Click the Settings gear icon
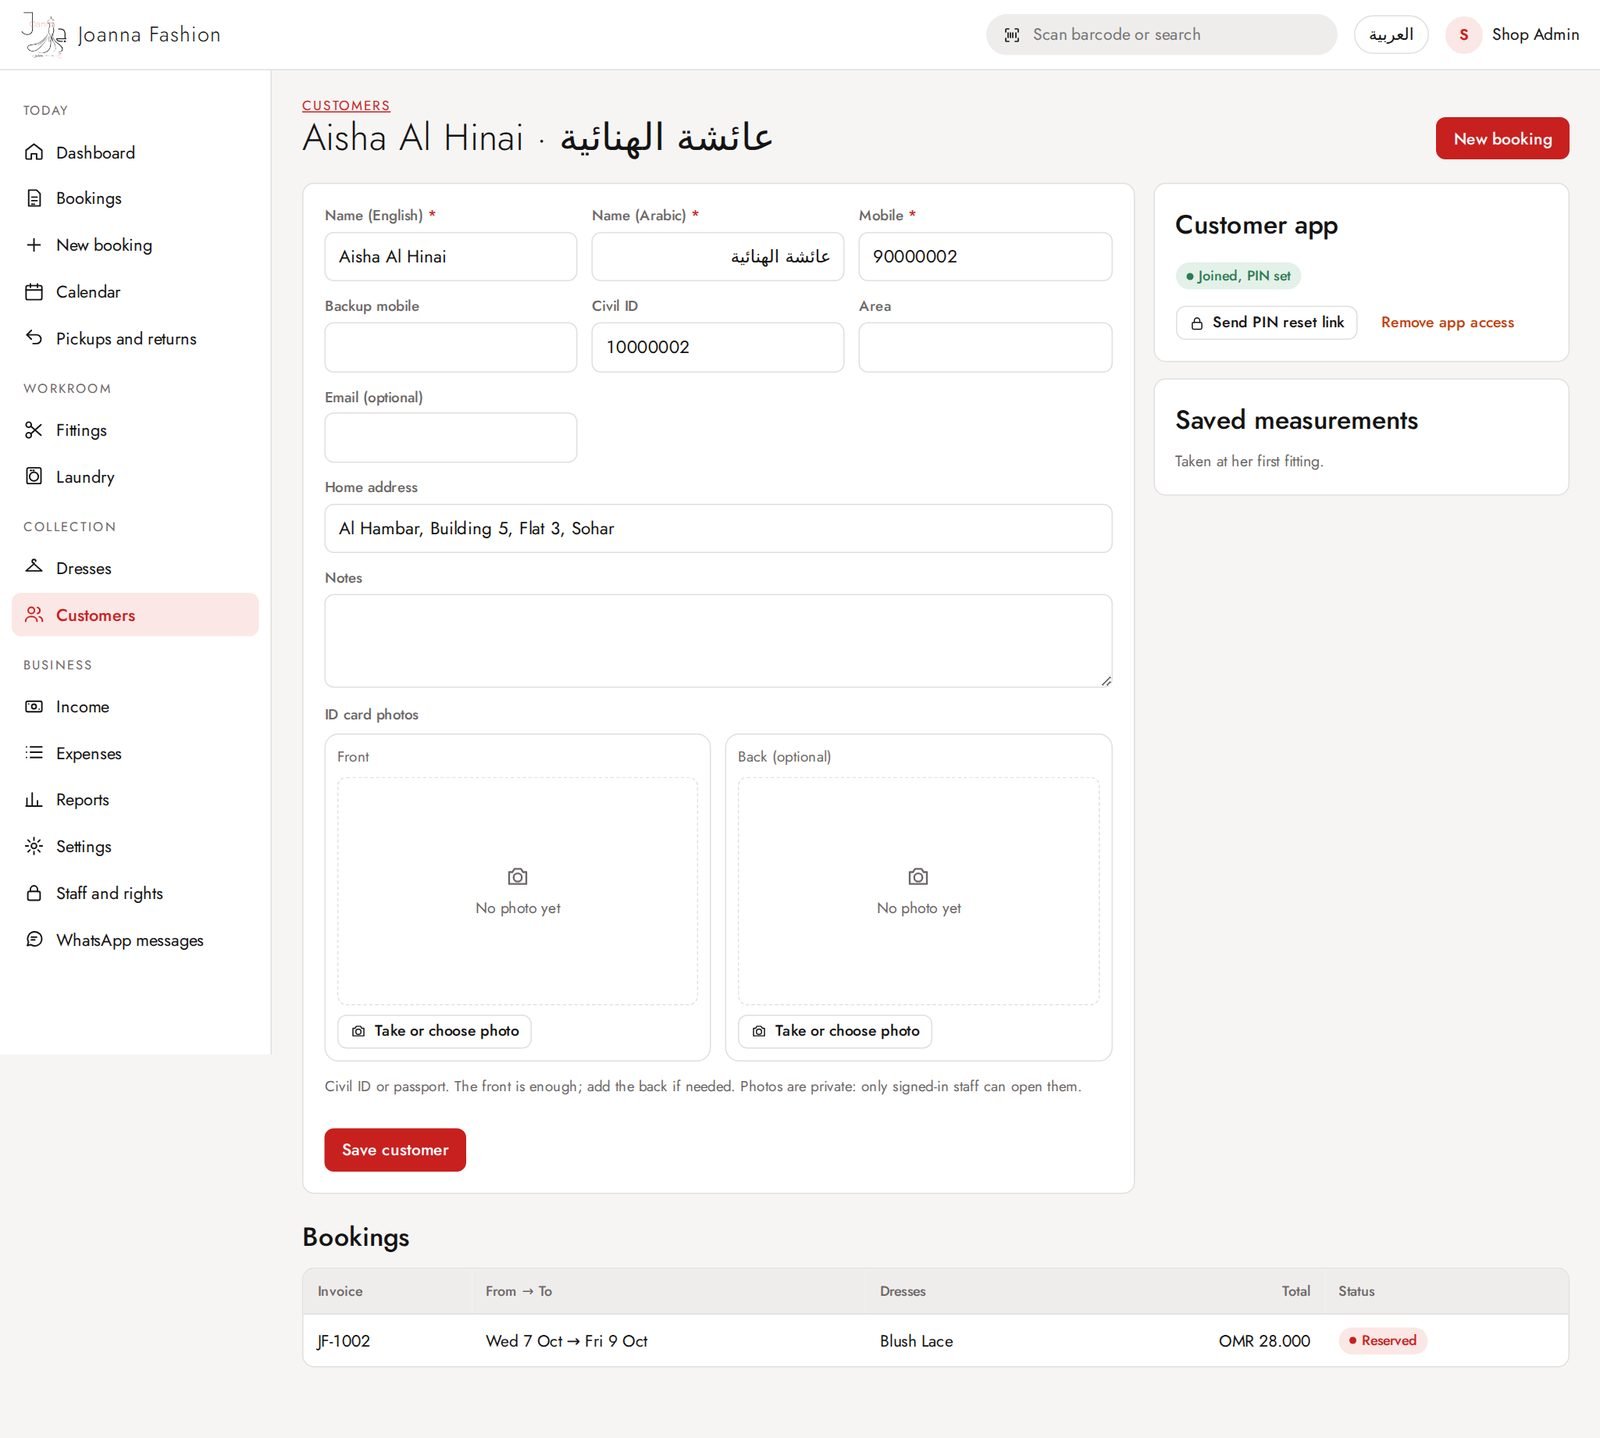Image resolution: width=1600 pixels, height=1438 pixels. tap(34, 846)
